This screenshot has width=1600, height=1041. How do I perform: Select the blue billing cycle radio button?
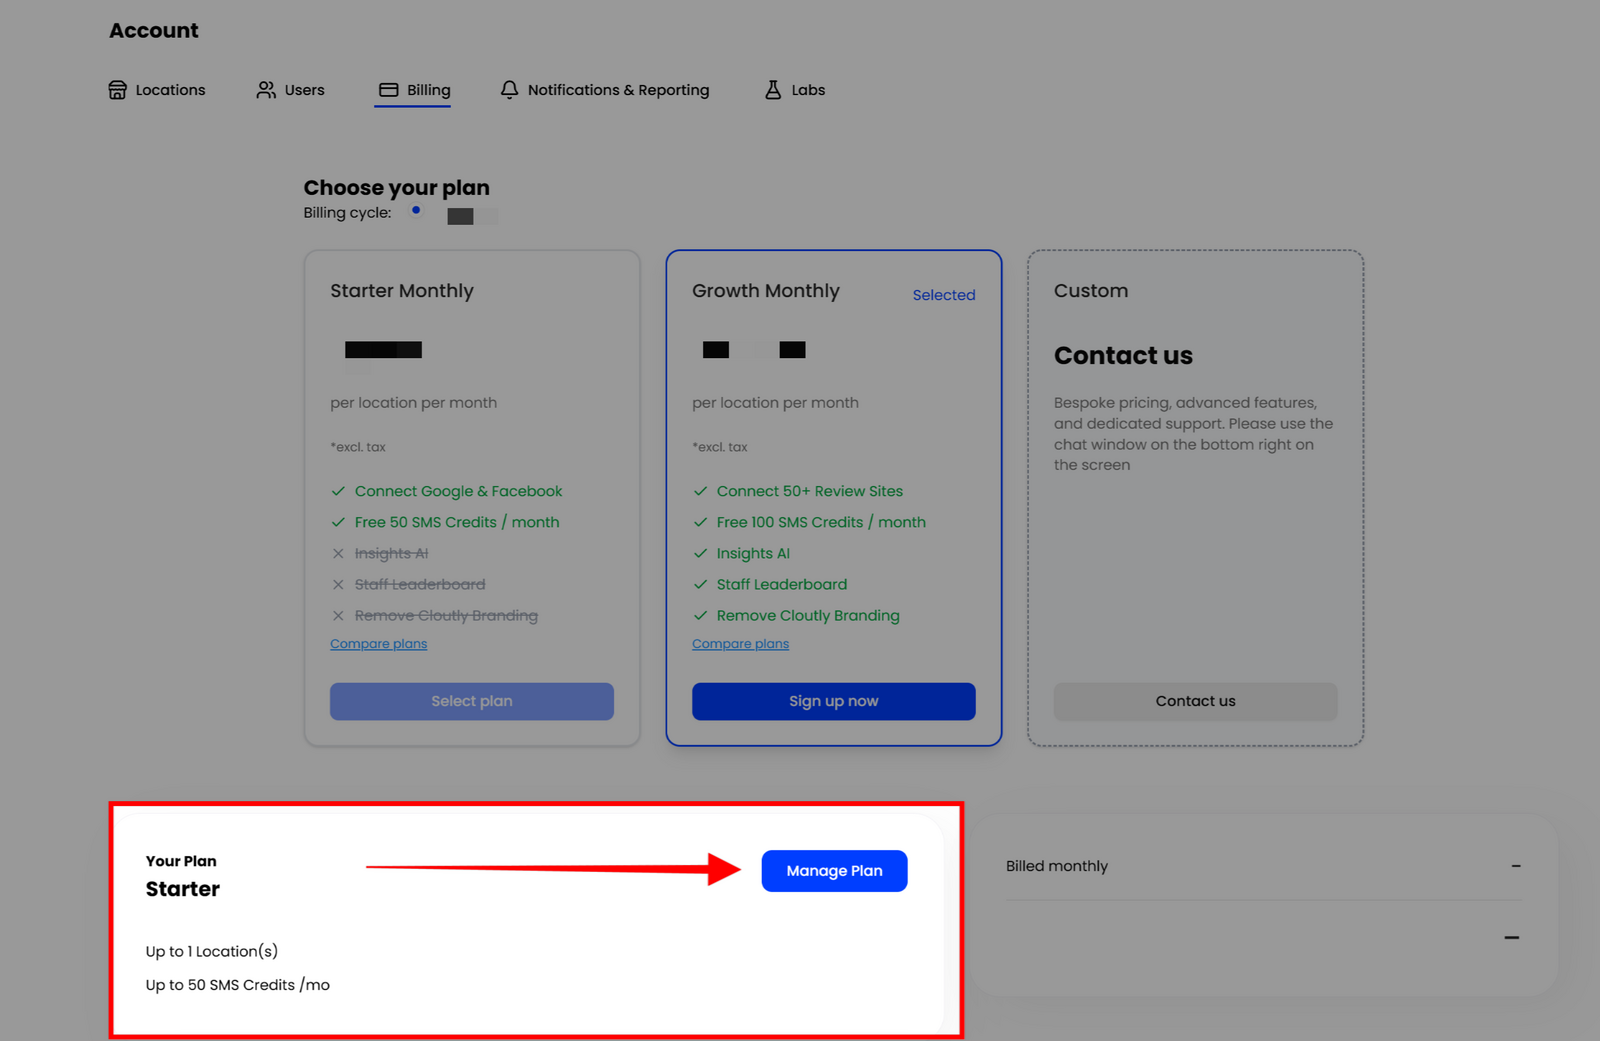click(416, 211)
